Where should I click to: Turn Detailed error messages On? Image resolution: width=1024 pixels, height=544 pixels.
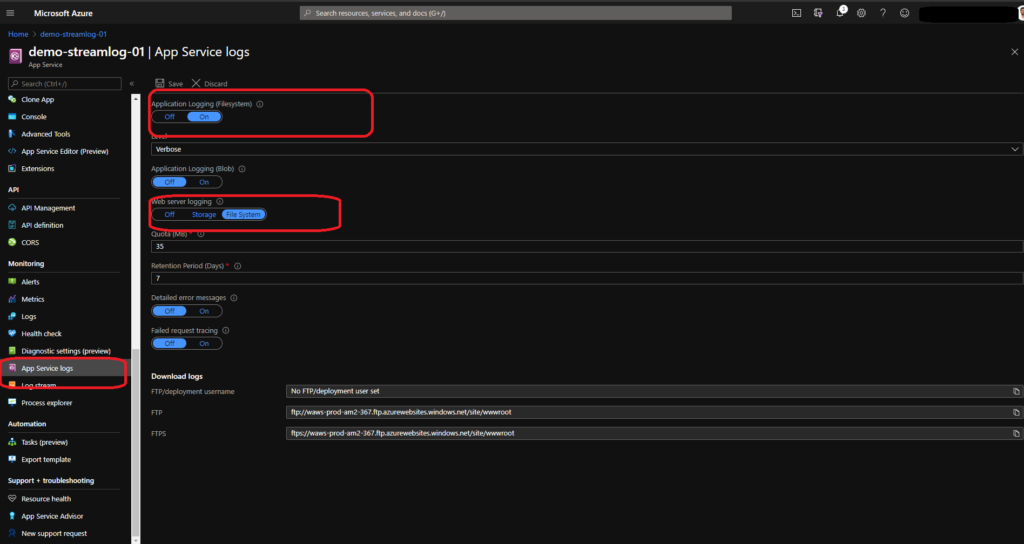point(204,311)
